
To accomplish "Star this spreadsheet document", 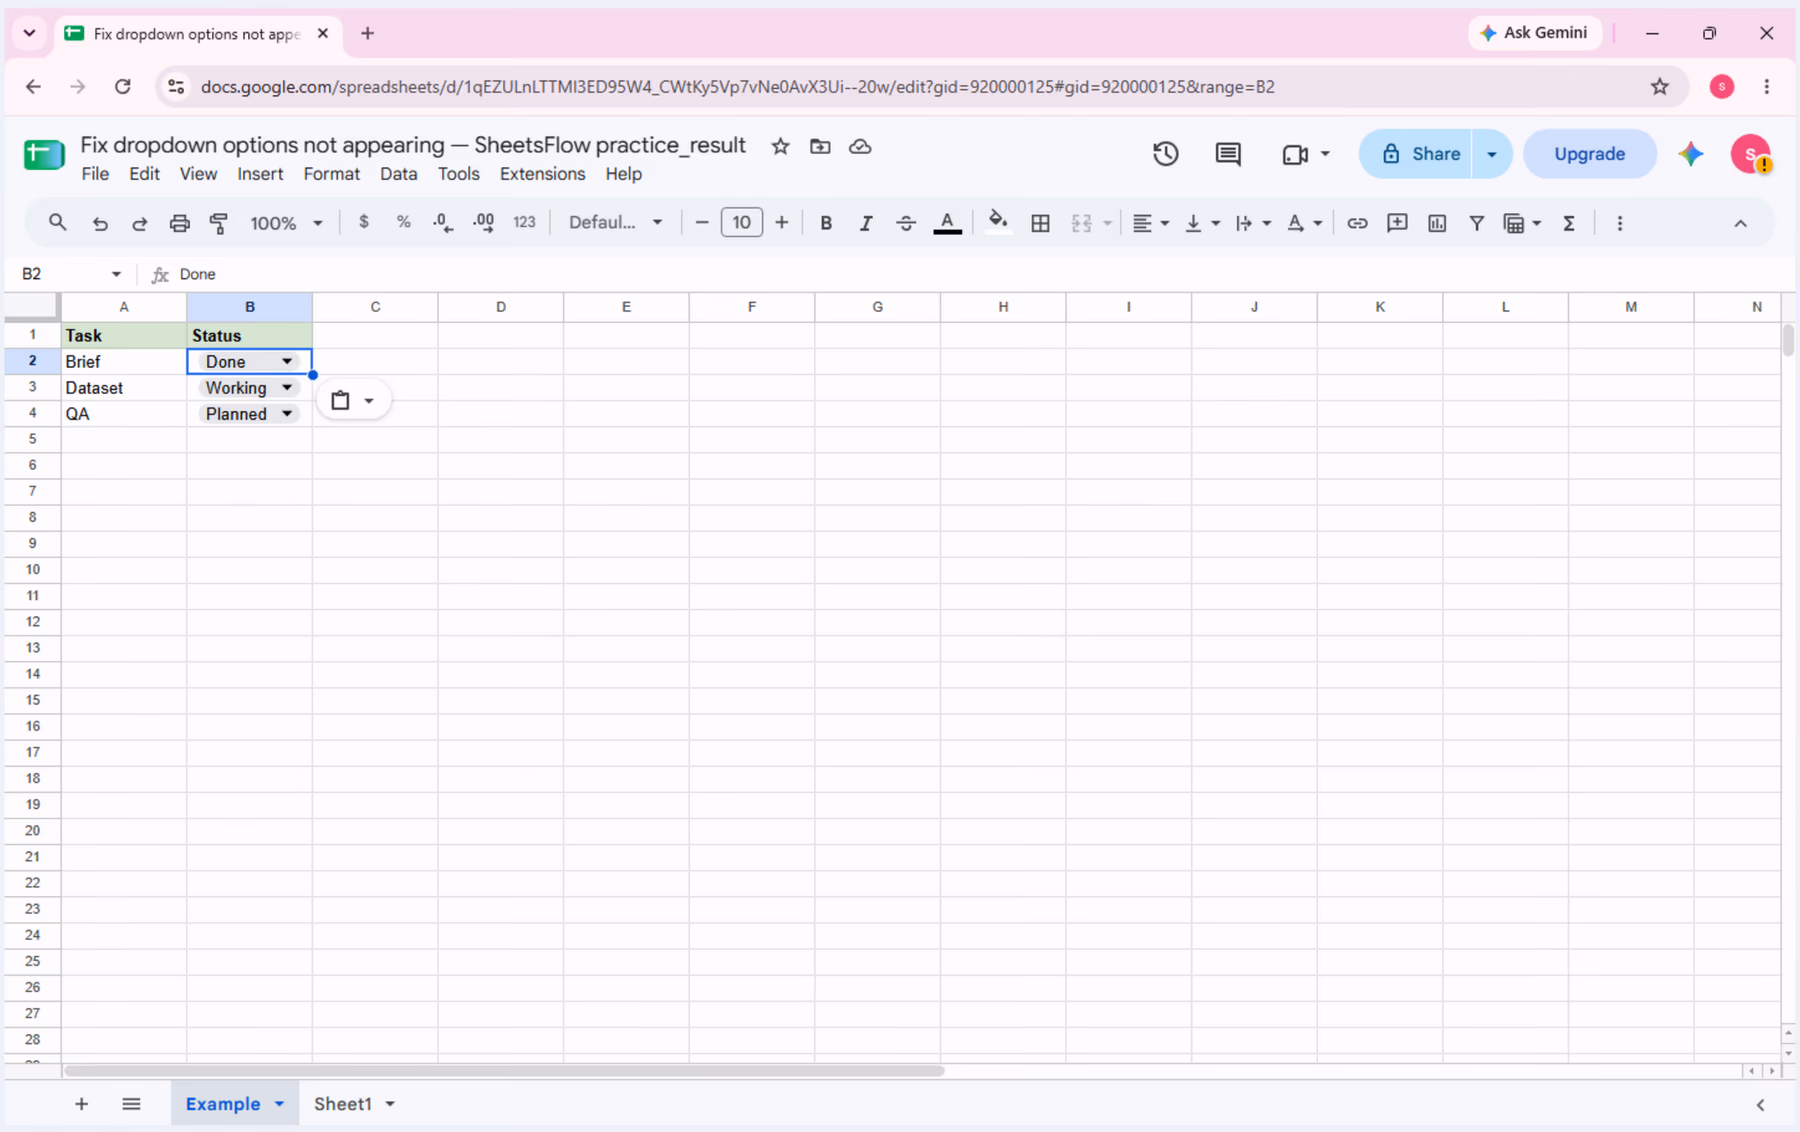I will tap(781, 146).
